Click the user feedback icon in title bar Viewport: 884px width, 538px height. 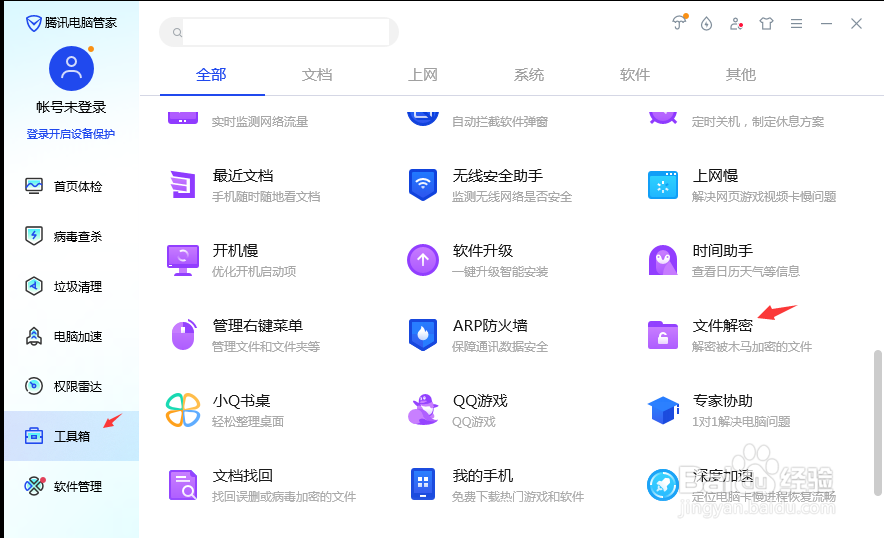click(x=736, y=24)
